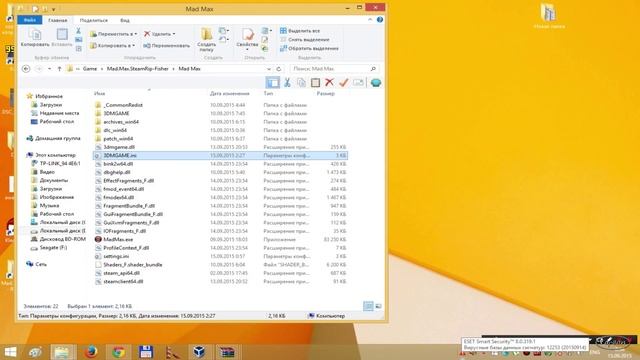Refresh the folder with the refresh icon
640x360 pixels.
coord(279,69)
